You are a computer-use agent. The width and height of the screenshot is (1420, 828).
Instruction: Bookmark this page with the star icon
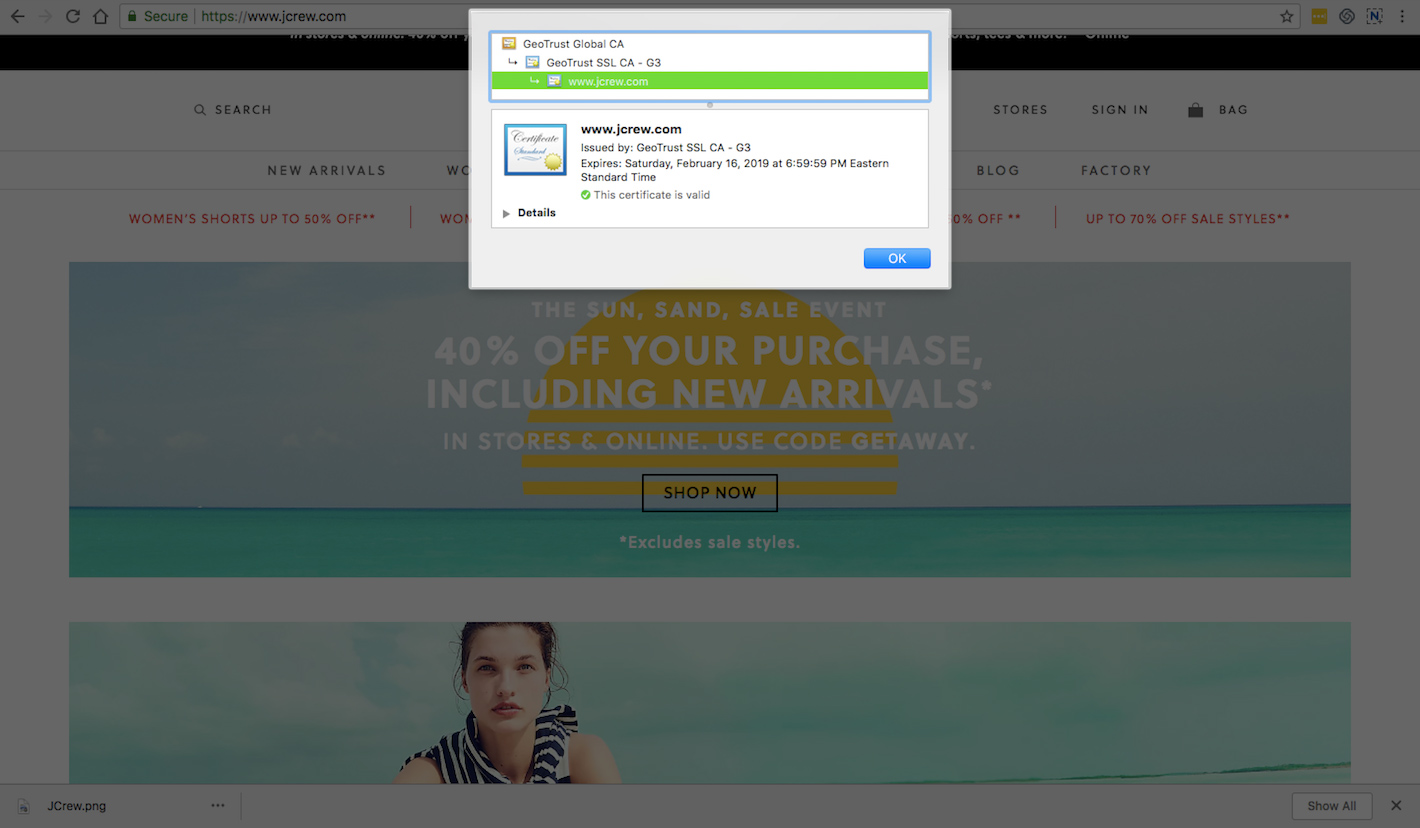tap(1287, 16)
